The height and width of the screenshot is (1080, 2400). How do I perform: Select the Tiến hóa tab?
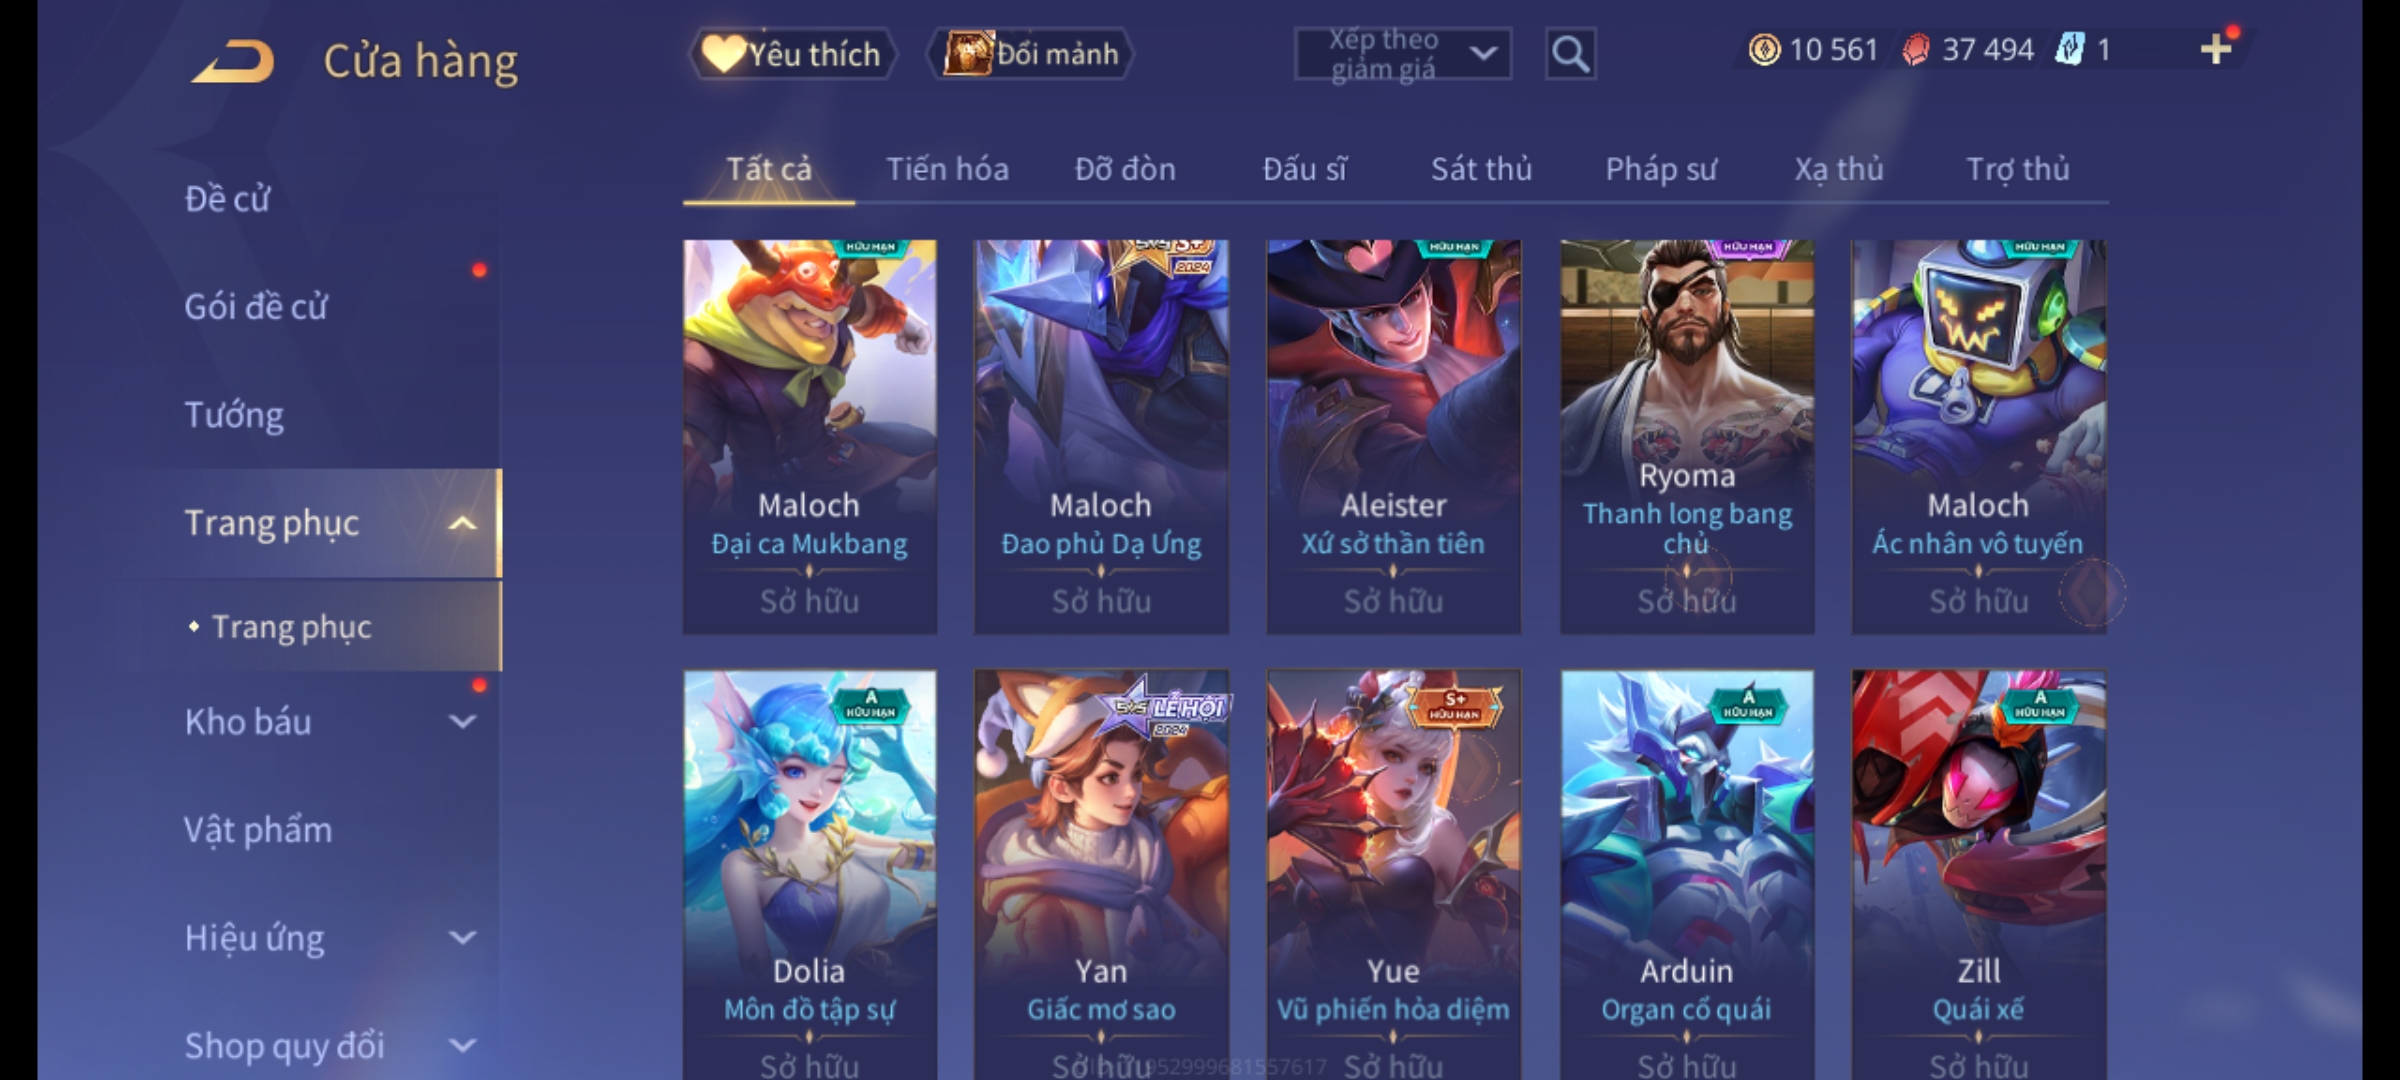[x=947, y=169]
